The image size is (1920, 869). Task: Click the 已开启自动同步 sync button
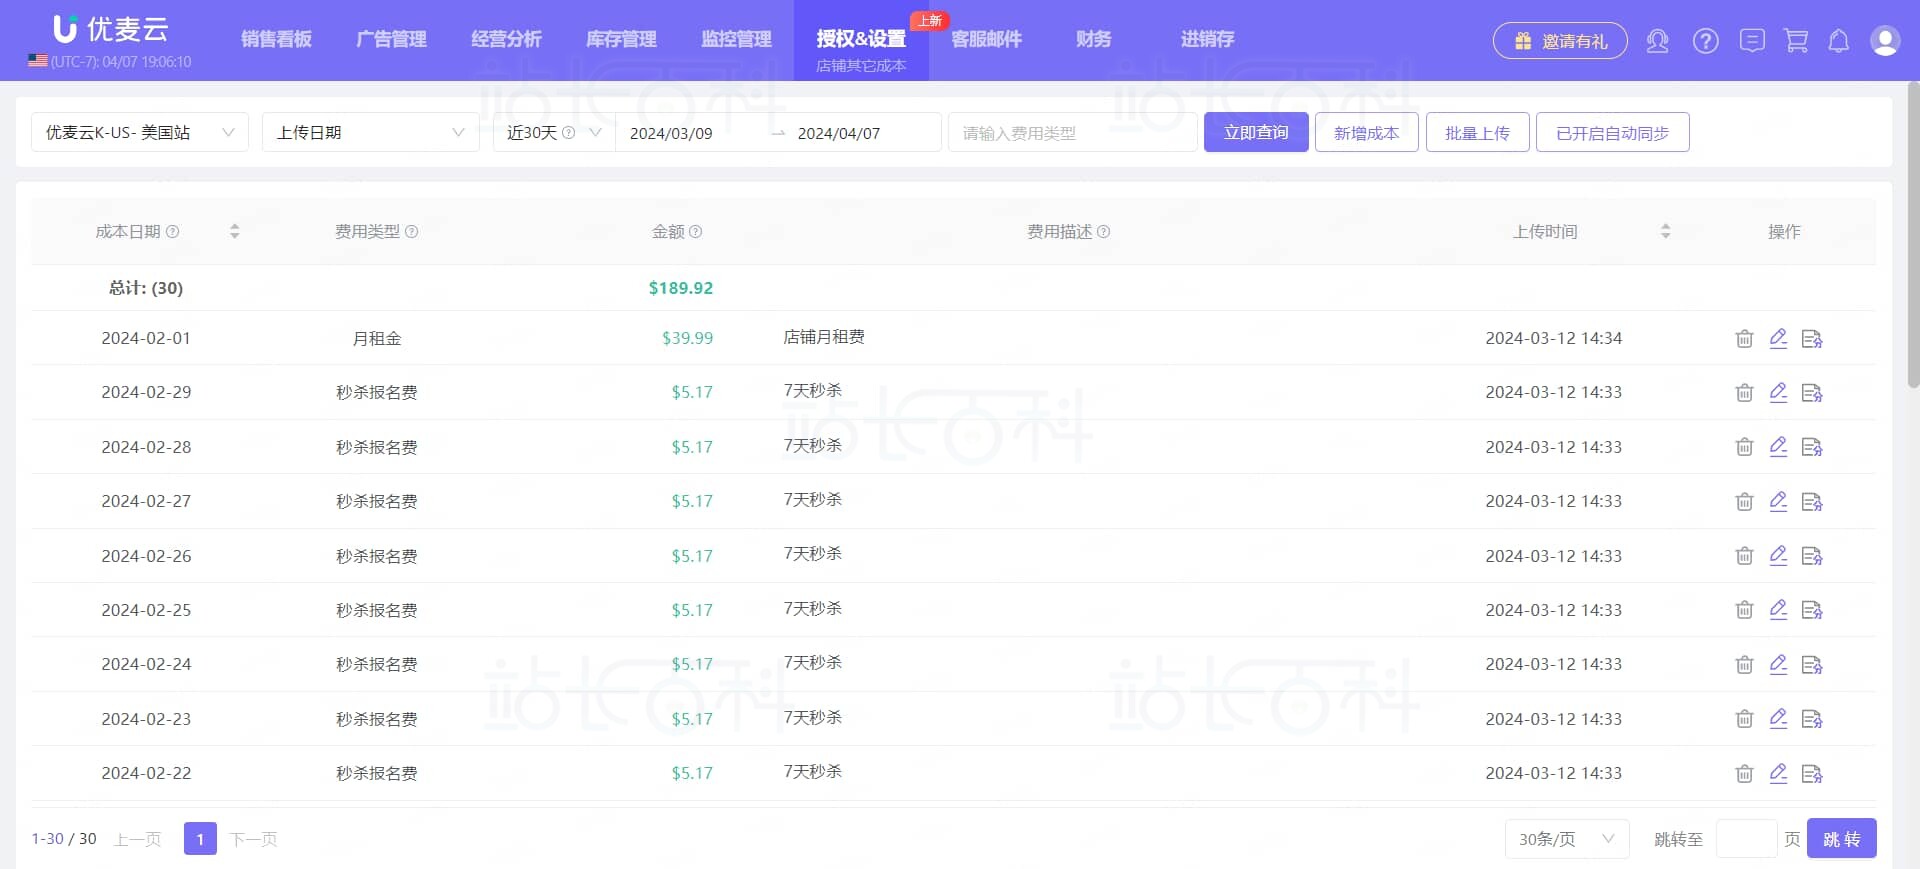(1612, 133)
